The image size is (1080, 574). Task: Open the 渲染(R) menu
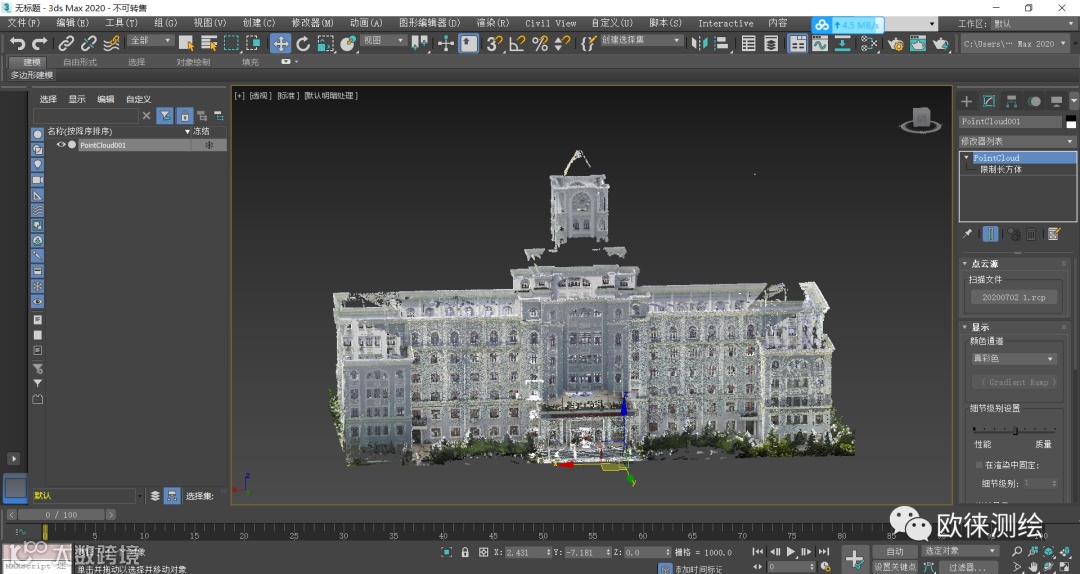492,23
